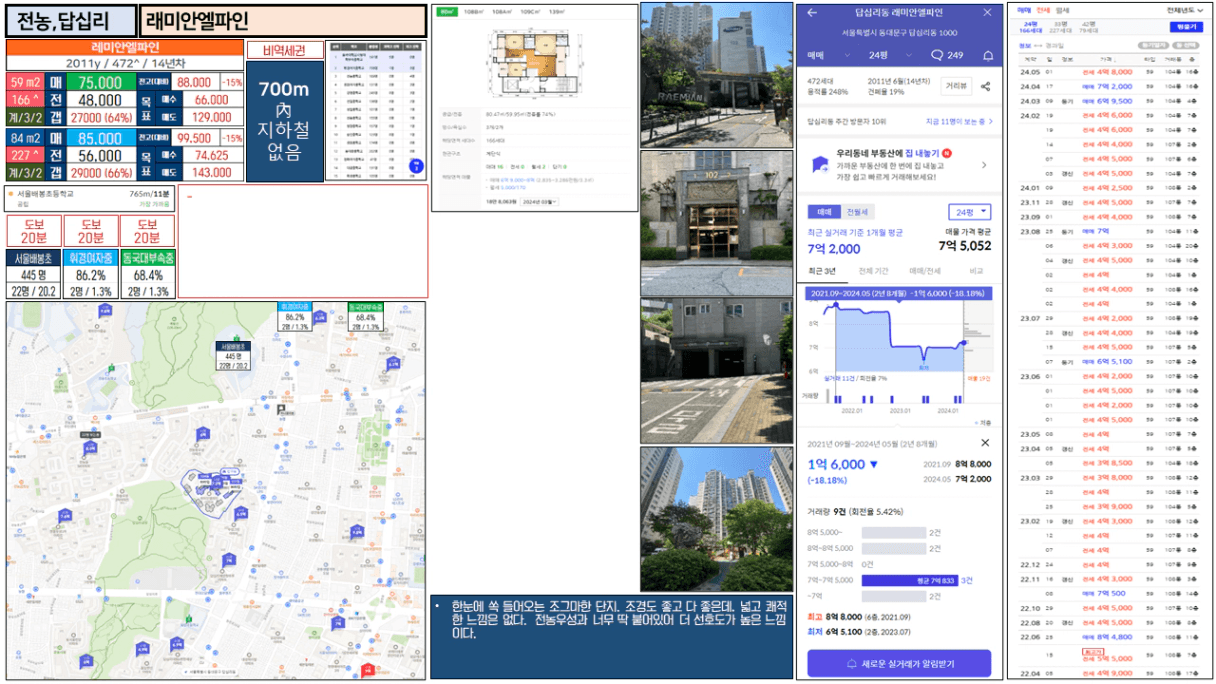Open the 거리뷰 street view button

click(956, 87)
